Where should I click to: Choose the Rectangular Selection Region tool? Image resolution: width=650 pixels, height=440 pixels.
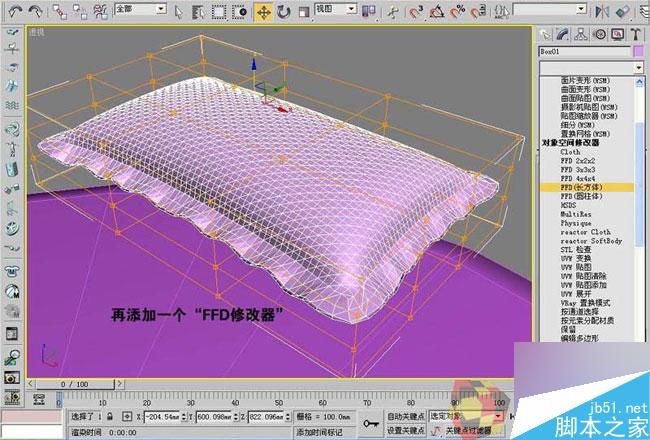(x=219, y=12)
